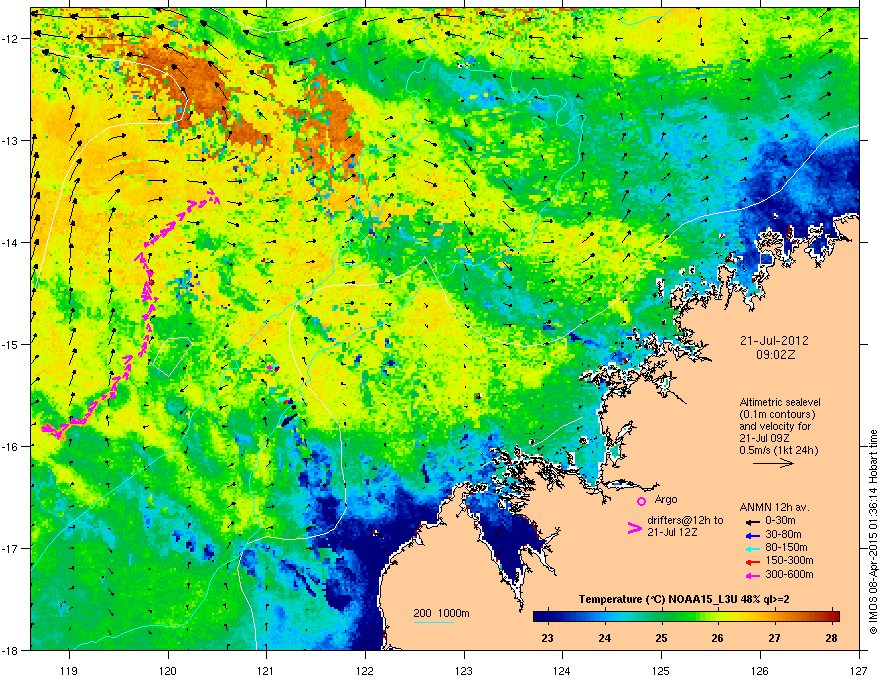The image size is (880, 680).
Task: Click the latitude axis label '-14'
Action: [10, 242]
